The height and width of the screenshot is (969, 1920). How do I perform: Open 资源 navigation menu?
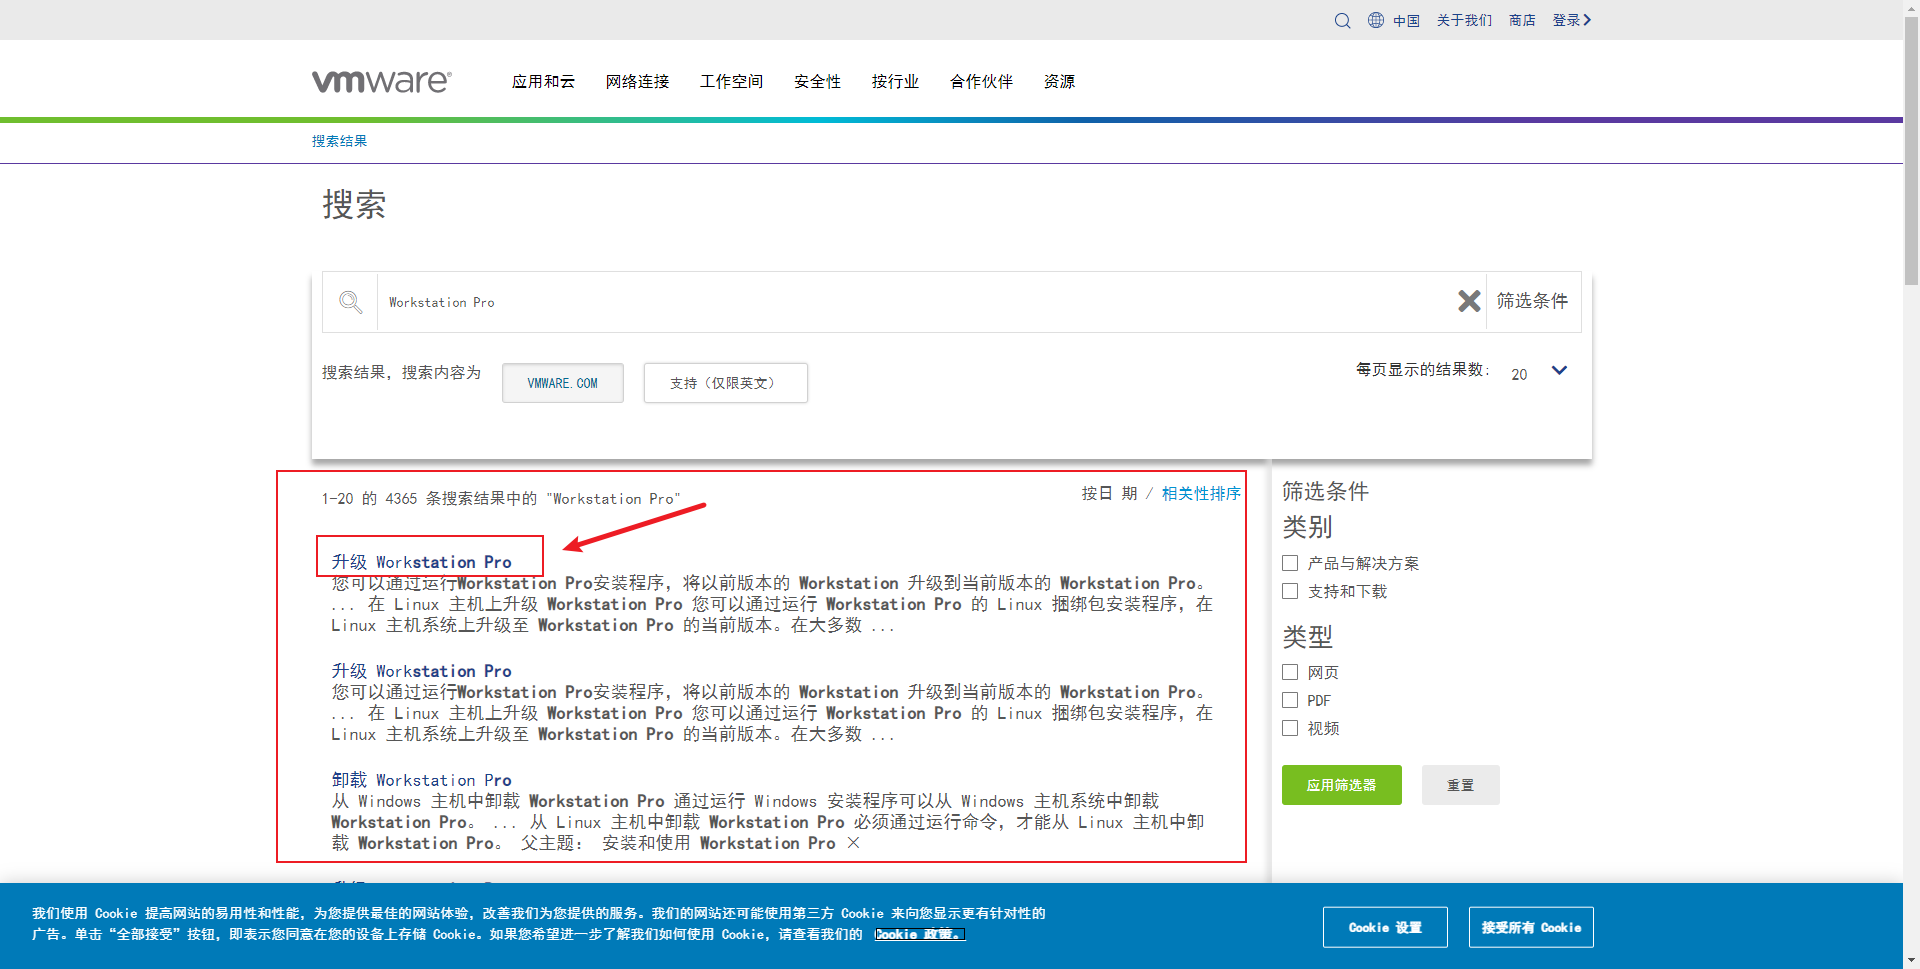[1059, 82]
